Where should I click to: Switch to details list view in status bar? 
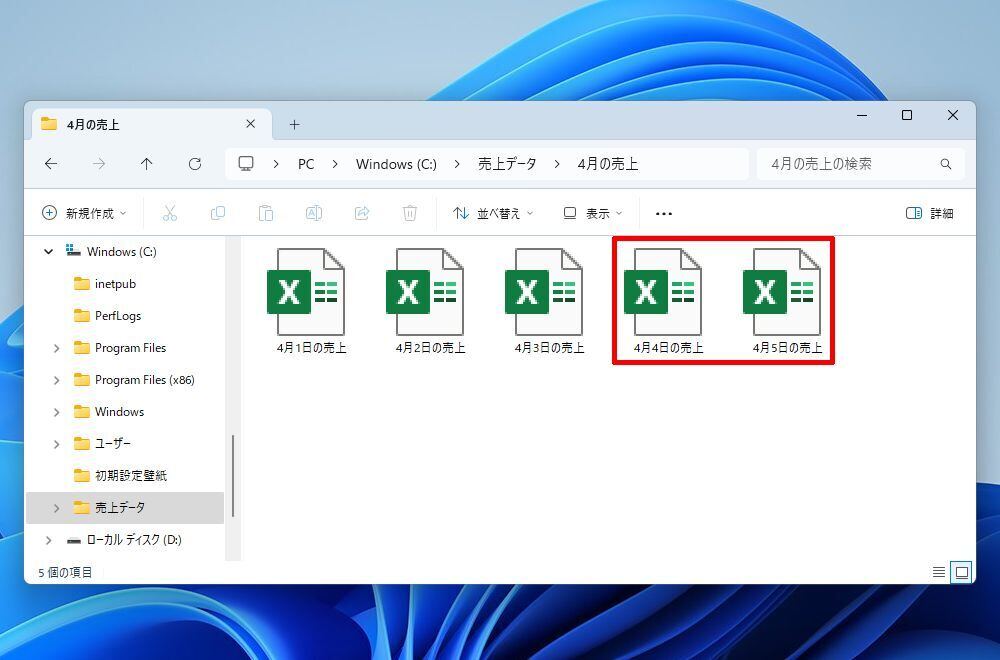coord(938,572)
